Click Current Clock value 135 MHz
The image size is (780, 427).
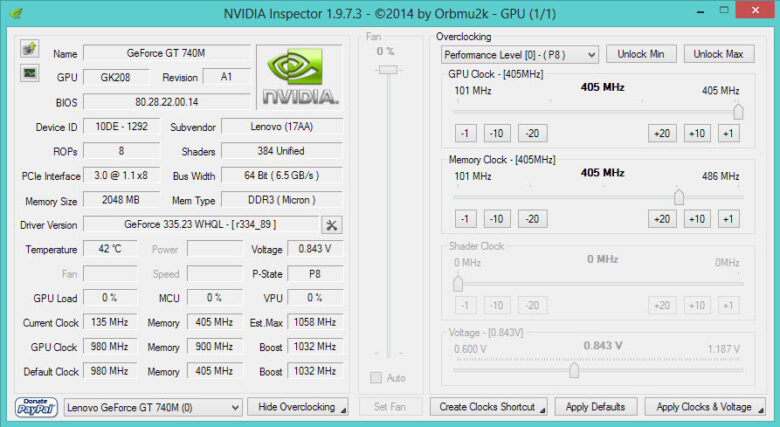pos(110,322)
